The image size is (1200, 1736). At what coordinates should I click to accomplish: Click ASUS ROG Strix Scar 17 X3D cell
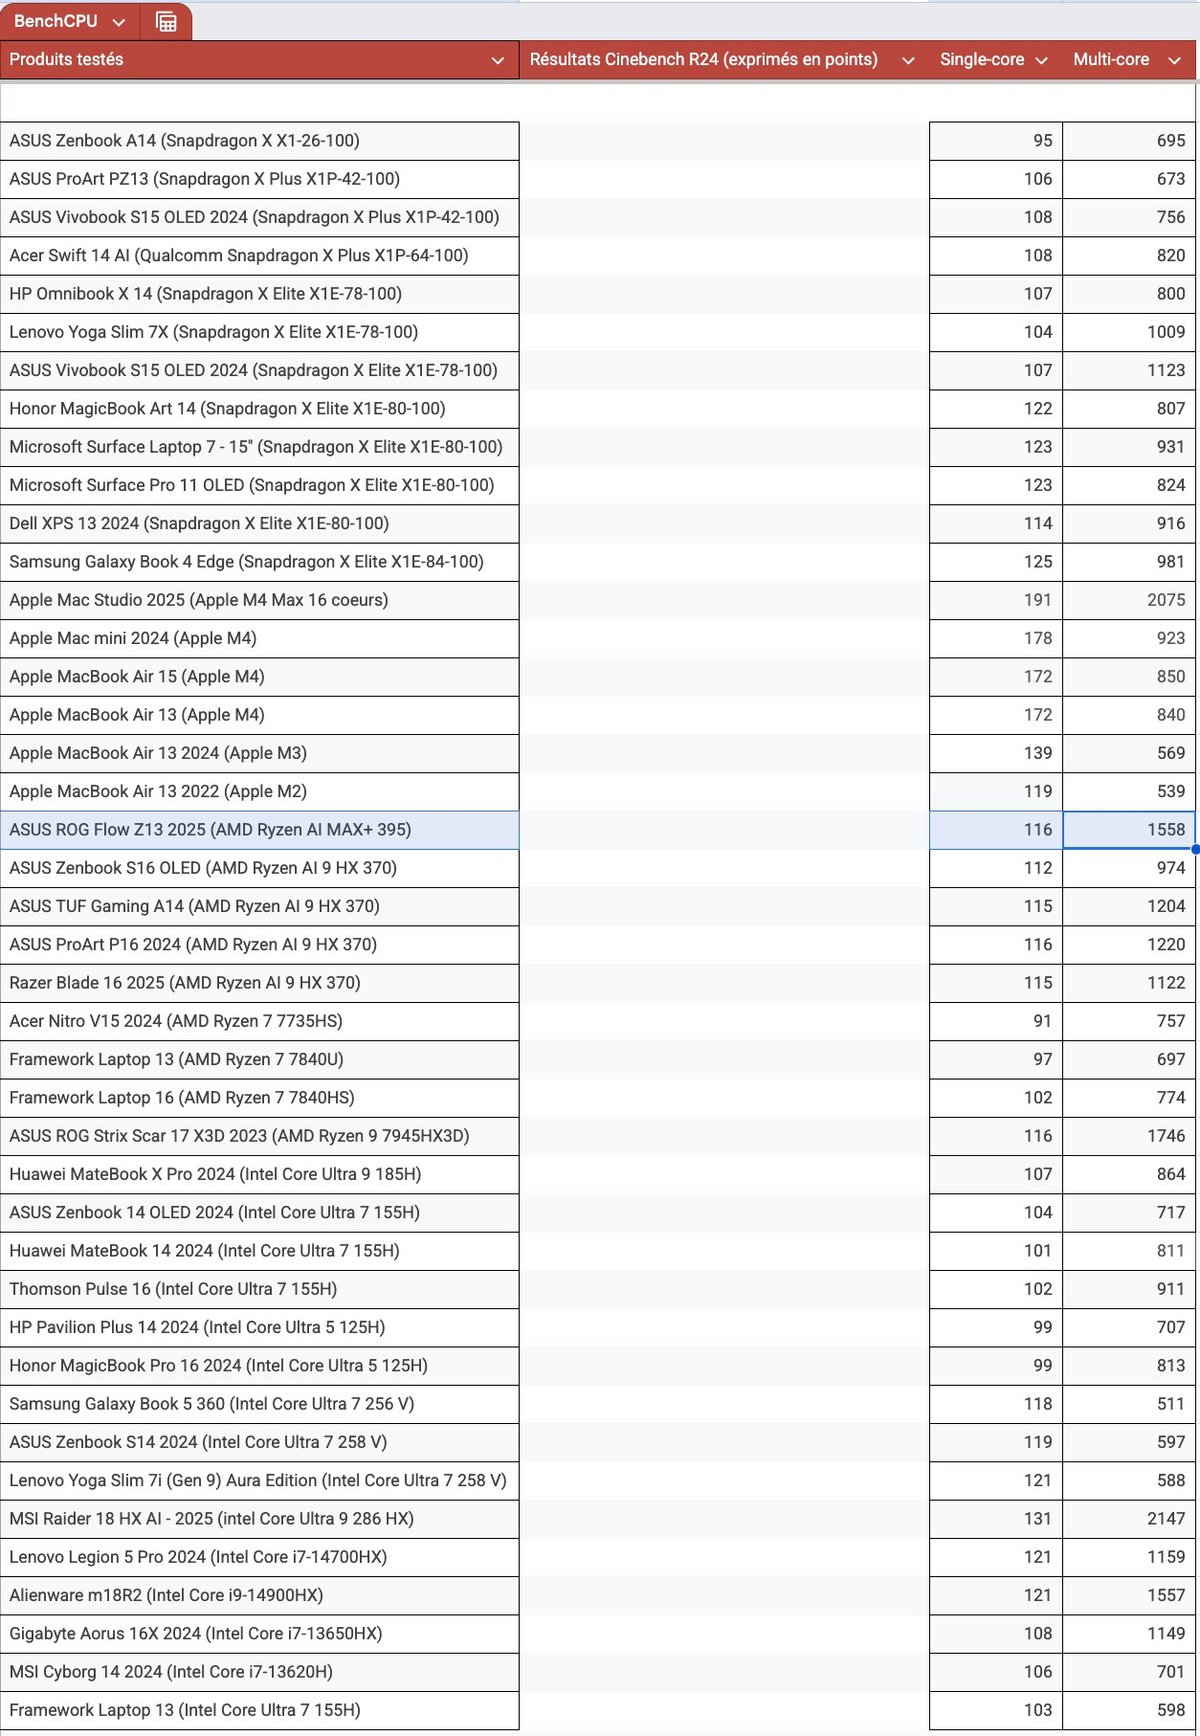coord(260,1136)
